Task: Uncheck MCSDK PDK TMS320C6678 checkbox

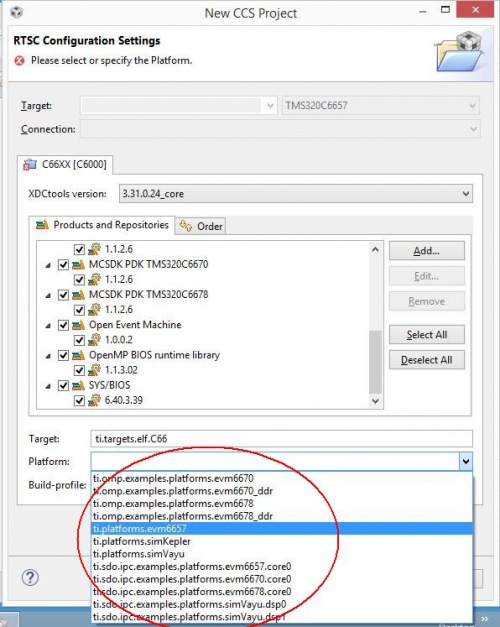Action: click(x=63, y=295)
